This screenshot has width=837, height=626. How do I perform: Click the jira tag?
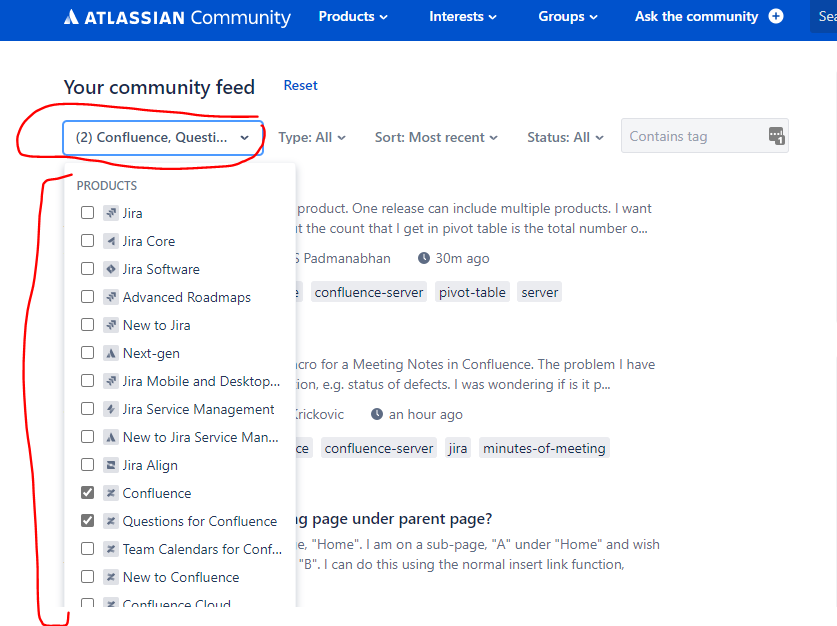tap(458, 448)
